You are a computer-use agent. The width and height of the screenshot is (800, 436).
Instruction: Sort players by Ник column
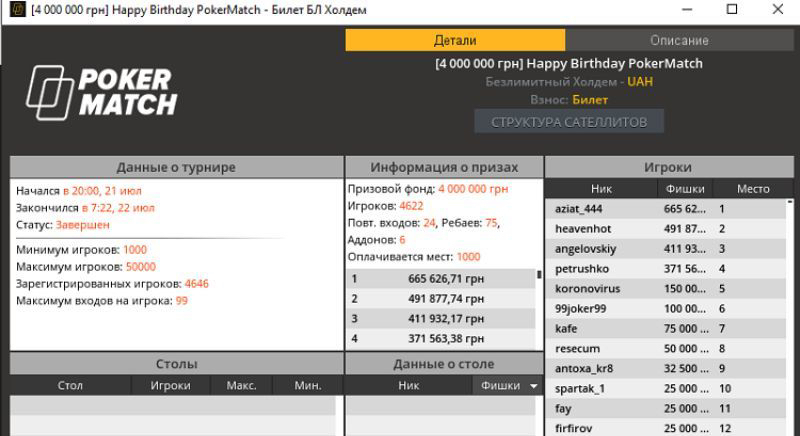pos(601,188)
